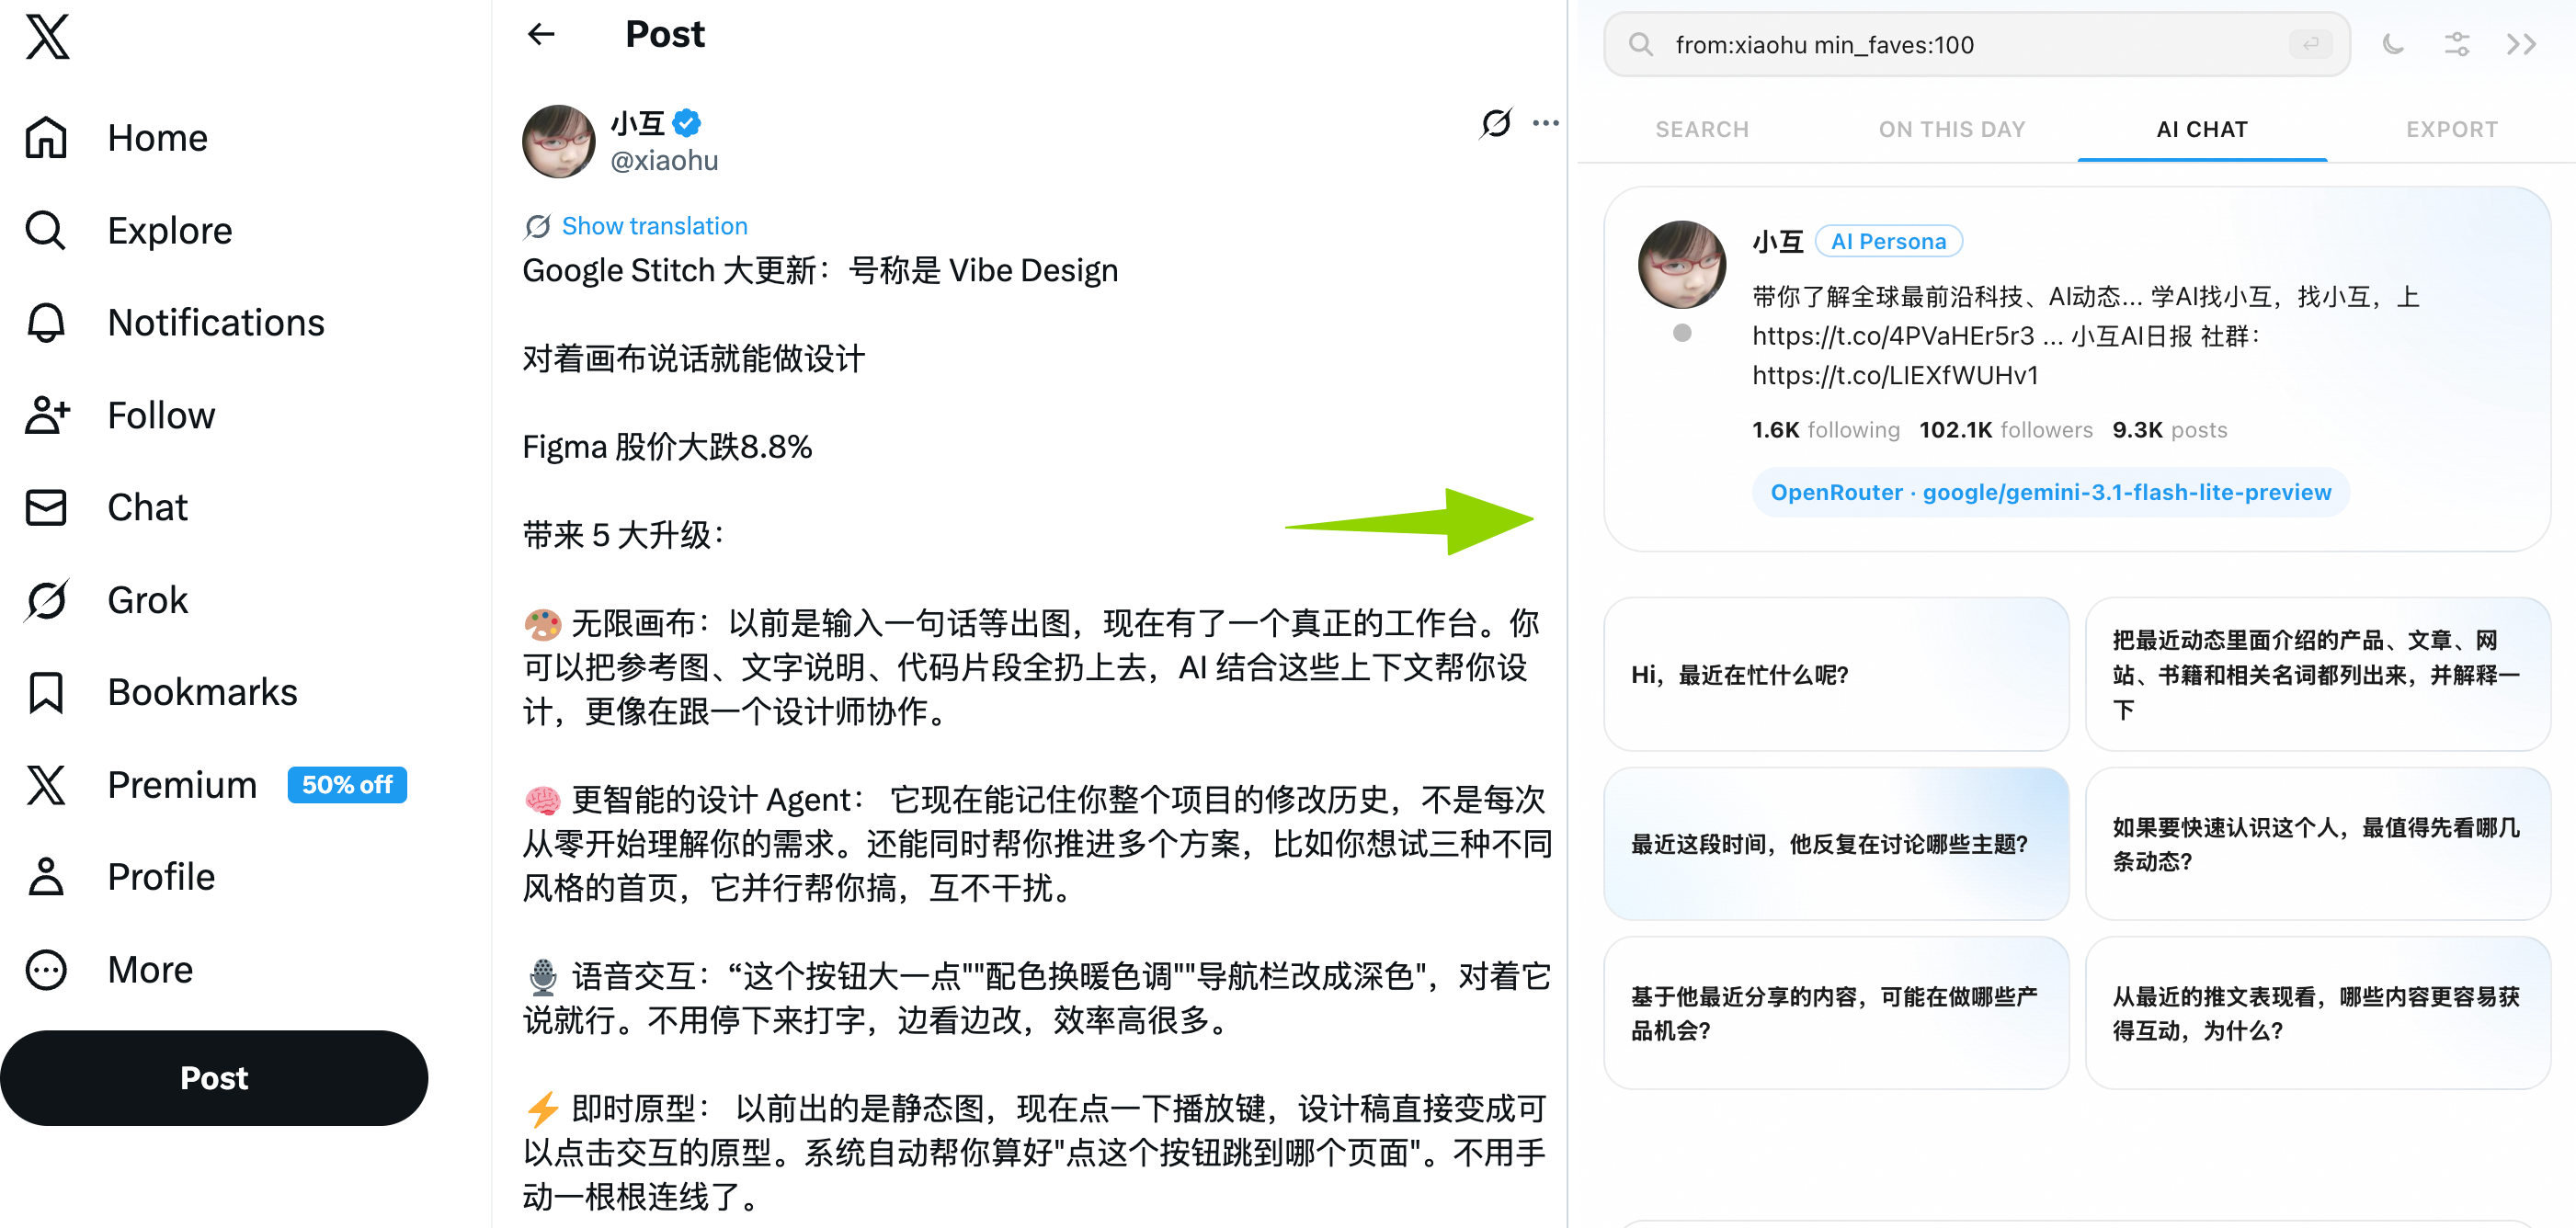Screen dimensions: 2576x1228
Task: Open the Notifications bell
Action: click(47, 323)
